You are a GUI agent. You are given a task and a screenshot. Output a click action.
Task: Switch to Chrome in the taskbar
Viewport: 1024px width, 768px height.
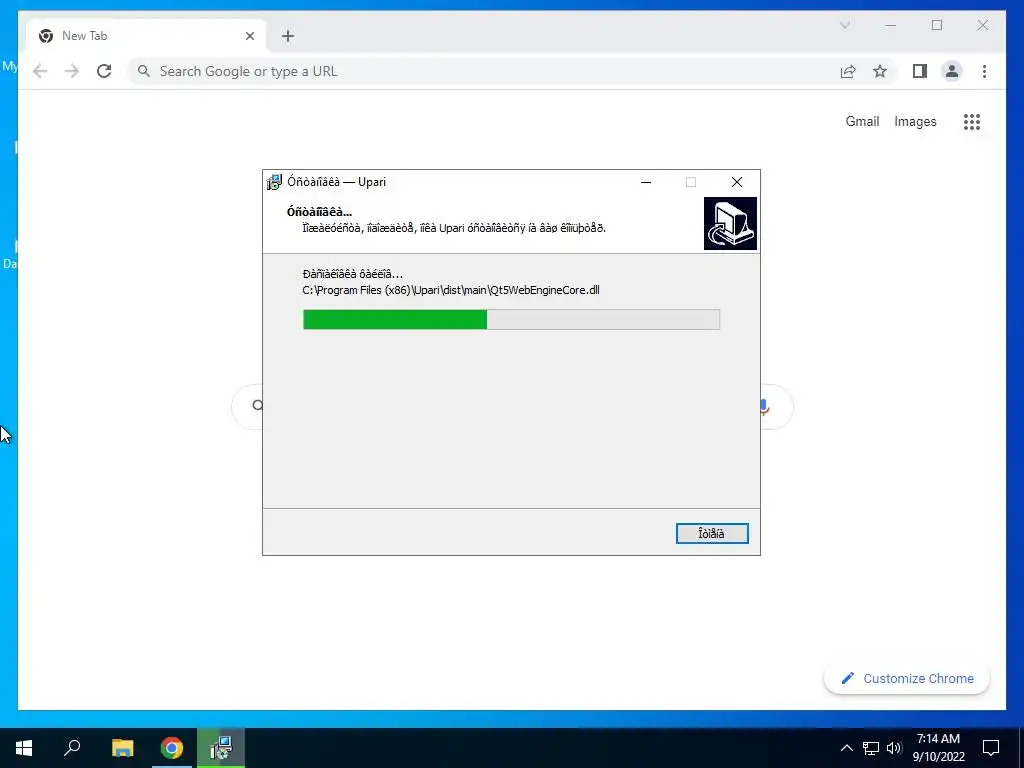[x=172, y=748]
